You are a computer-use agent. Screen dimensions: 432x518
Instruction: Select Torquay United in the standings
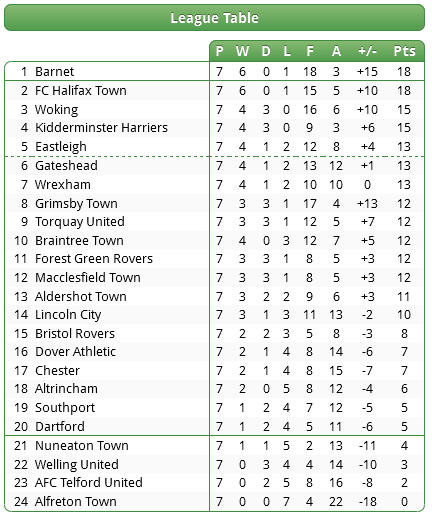coord(80,221)
